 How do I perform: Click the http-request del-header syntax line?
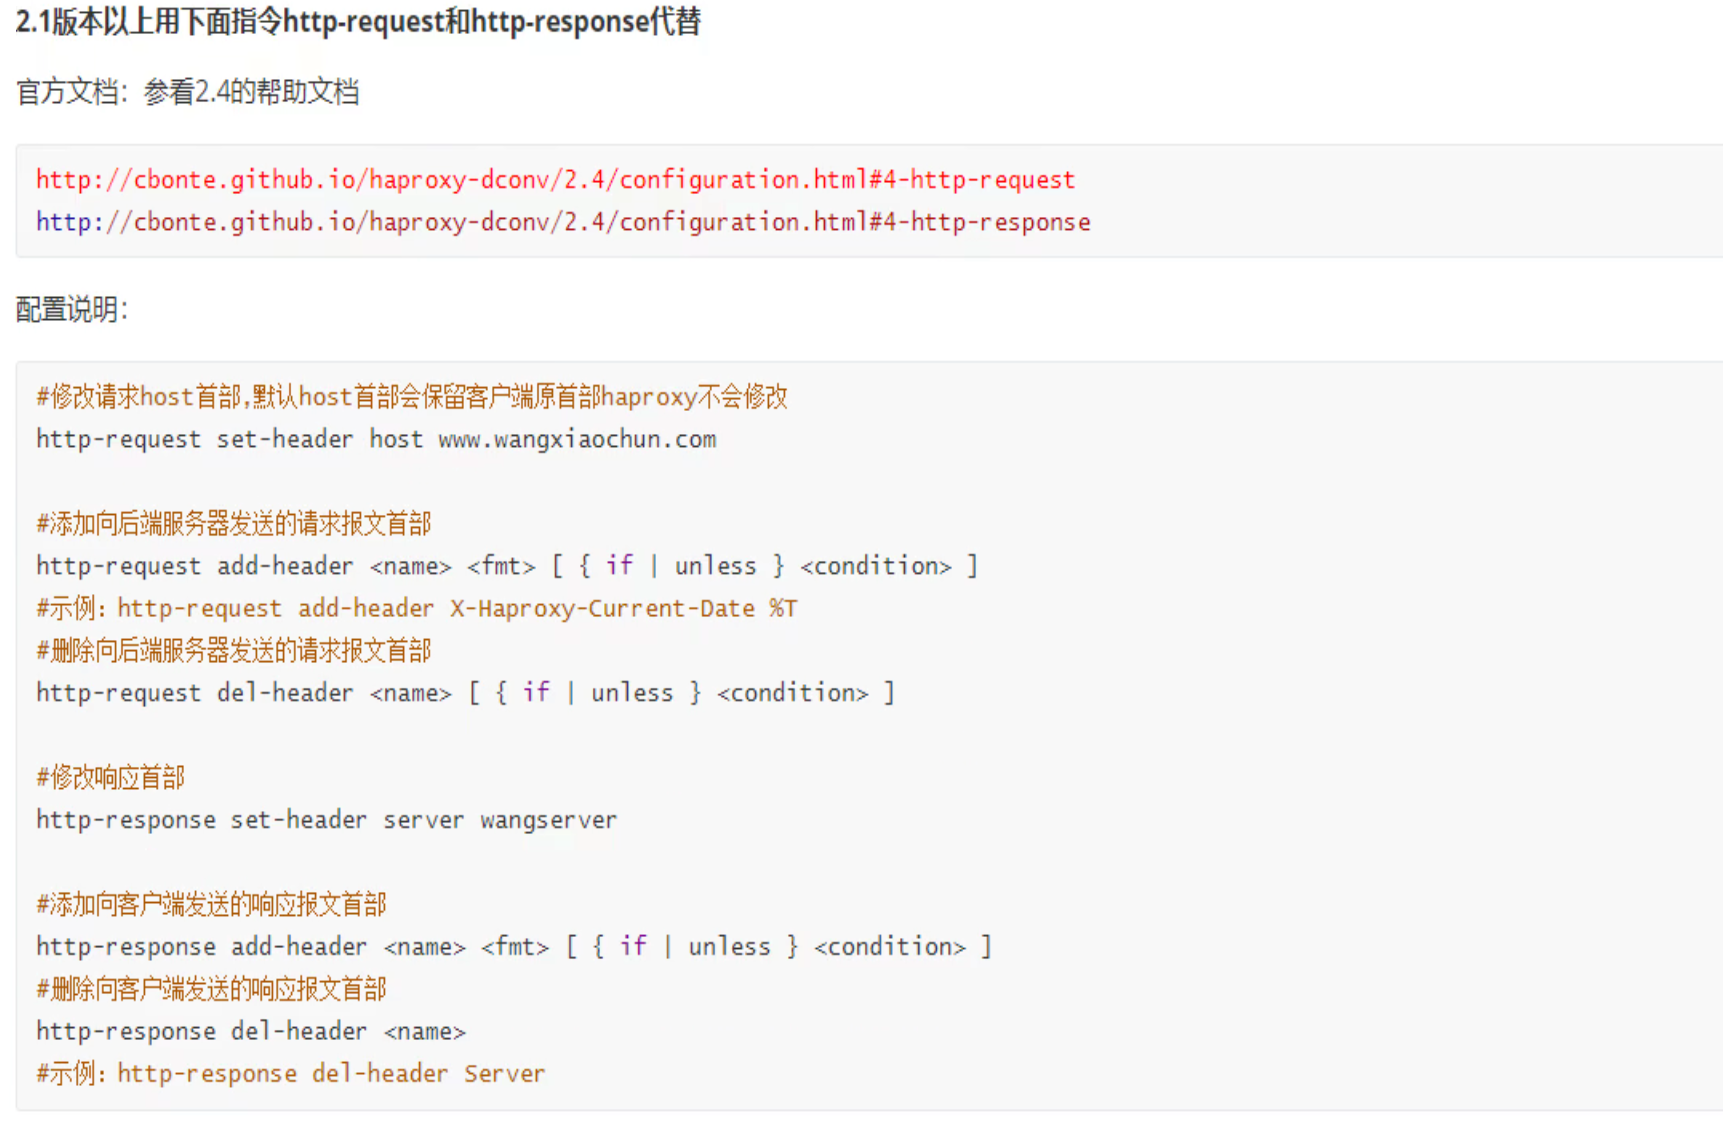(x=465, y=693)
